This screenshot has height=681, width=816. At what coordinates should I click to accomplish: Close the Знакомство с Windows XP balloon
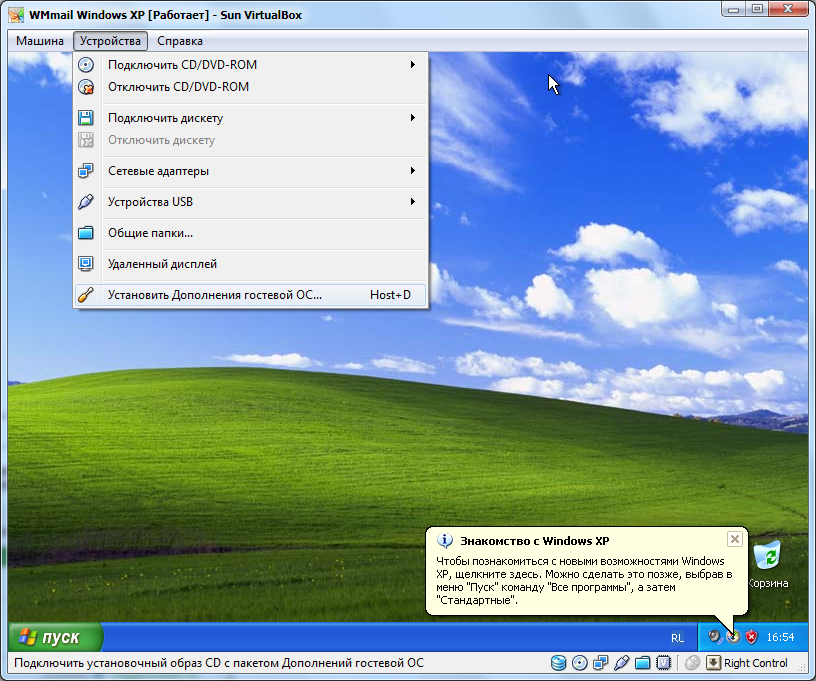pyautogui.click(x=734, y=539)
